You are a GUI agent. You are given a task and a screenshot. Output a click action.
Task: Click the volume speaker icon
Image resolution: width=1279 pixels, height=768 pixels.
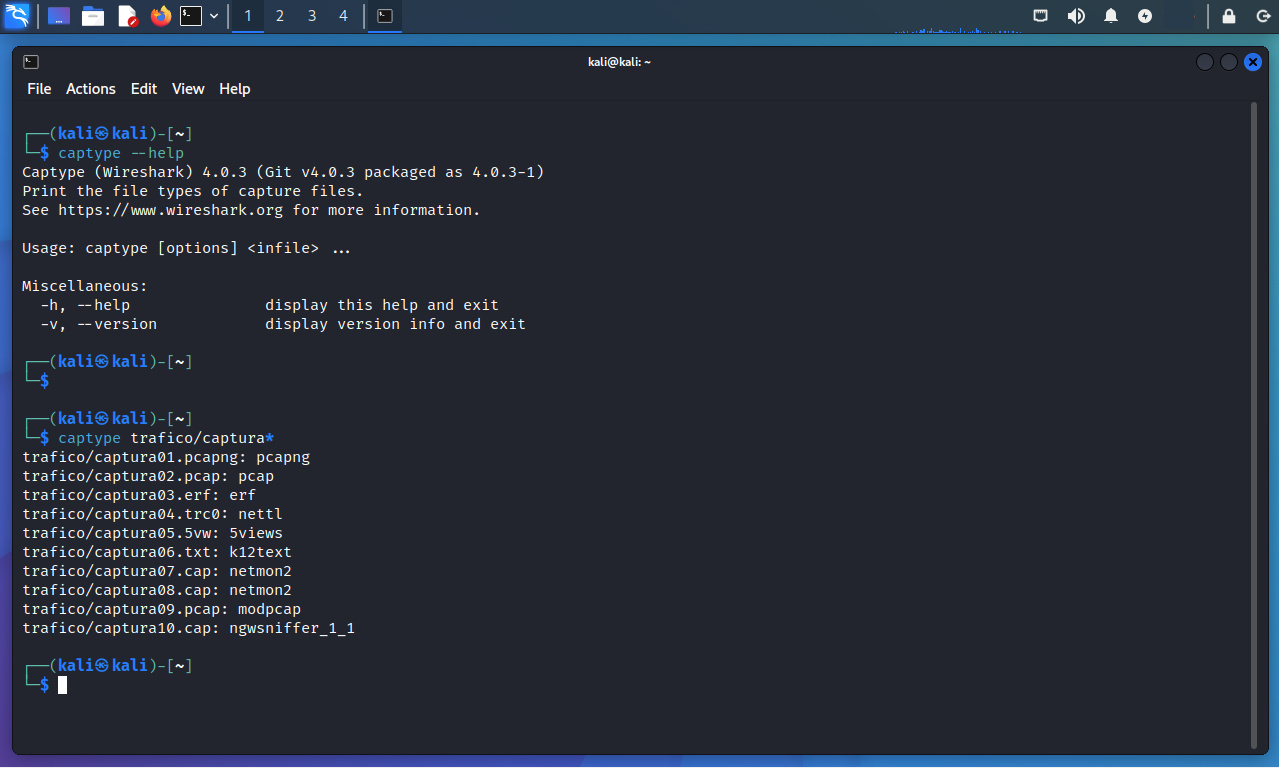click(x=1076, y=16)
